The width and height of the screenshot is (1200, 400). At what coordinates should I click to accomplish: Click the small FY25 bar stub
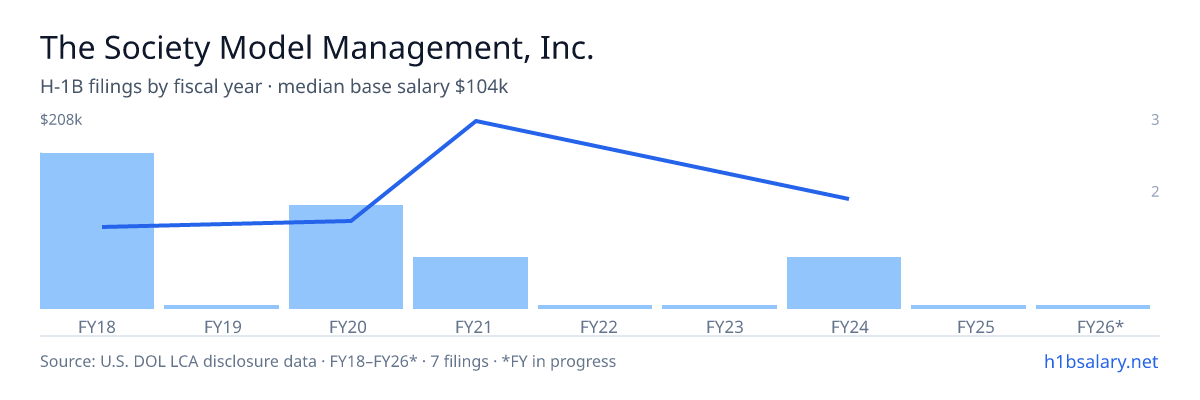pyautogui.click(x=968, y=307)
